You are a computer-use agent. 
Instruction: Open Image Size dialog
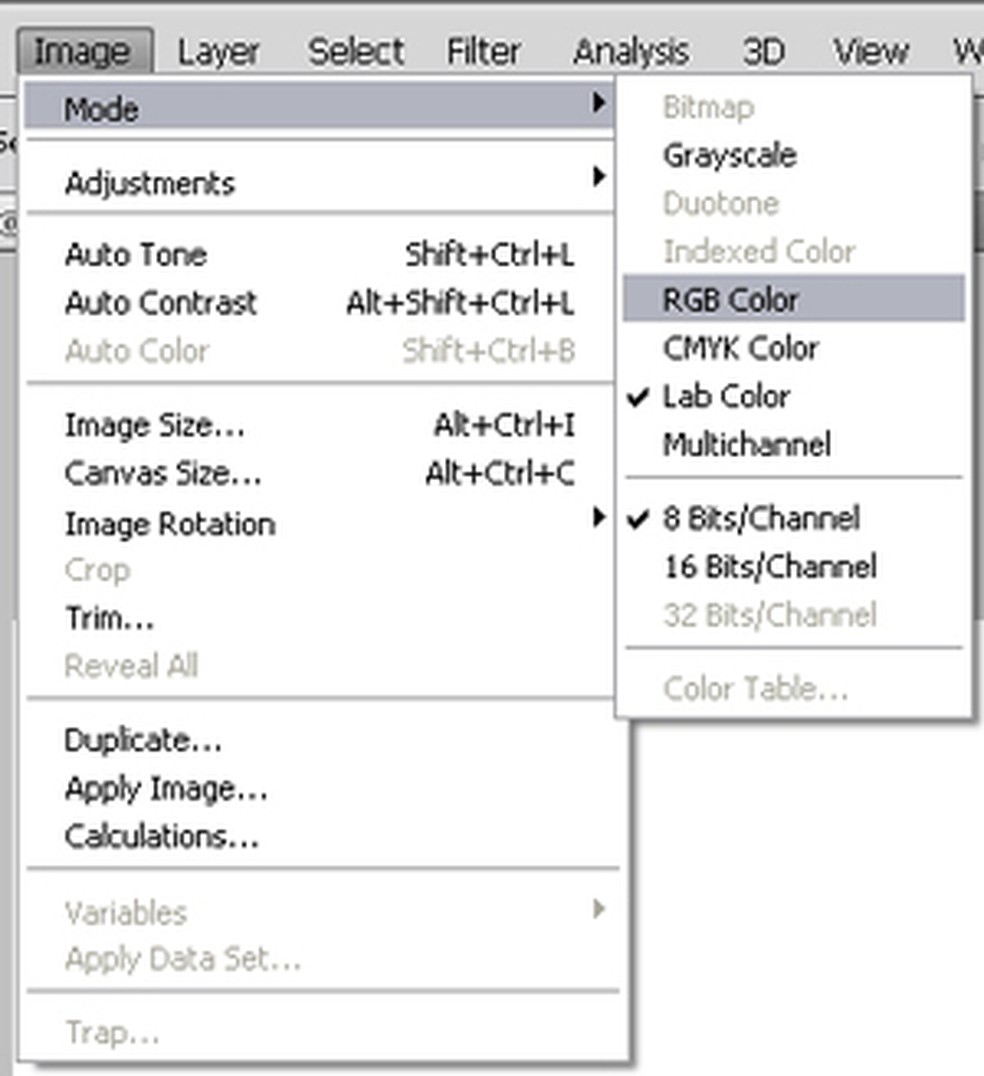[154, 426]
